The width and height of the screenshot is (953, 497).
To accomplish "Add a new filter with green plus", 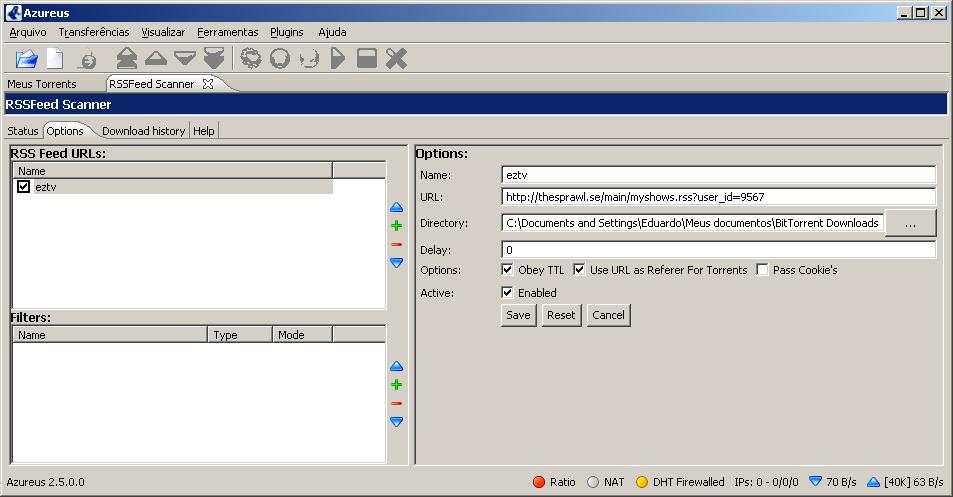I will point(396,385).
